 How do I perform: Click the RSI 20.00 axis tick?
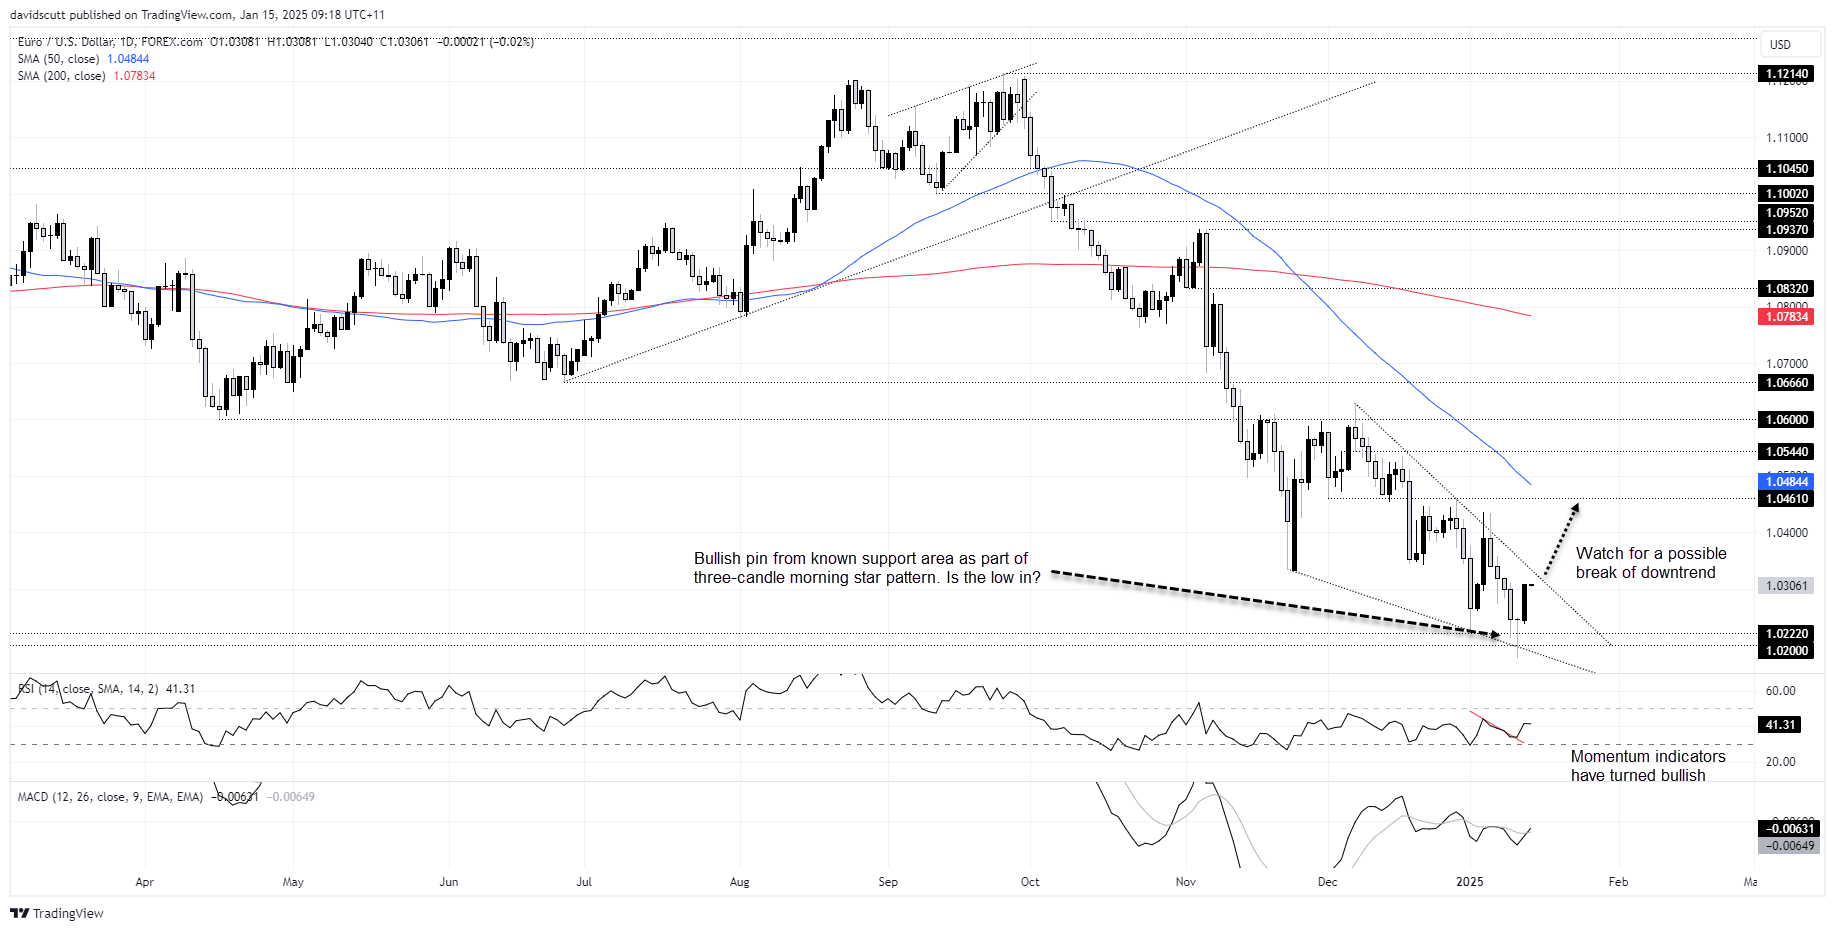(1781, 762)
